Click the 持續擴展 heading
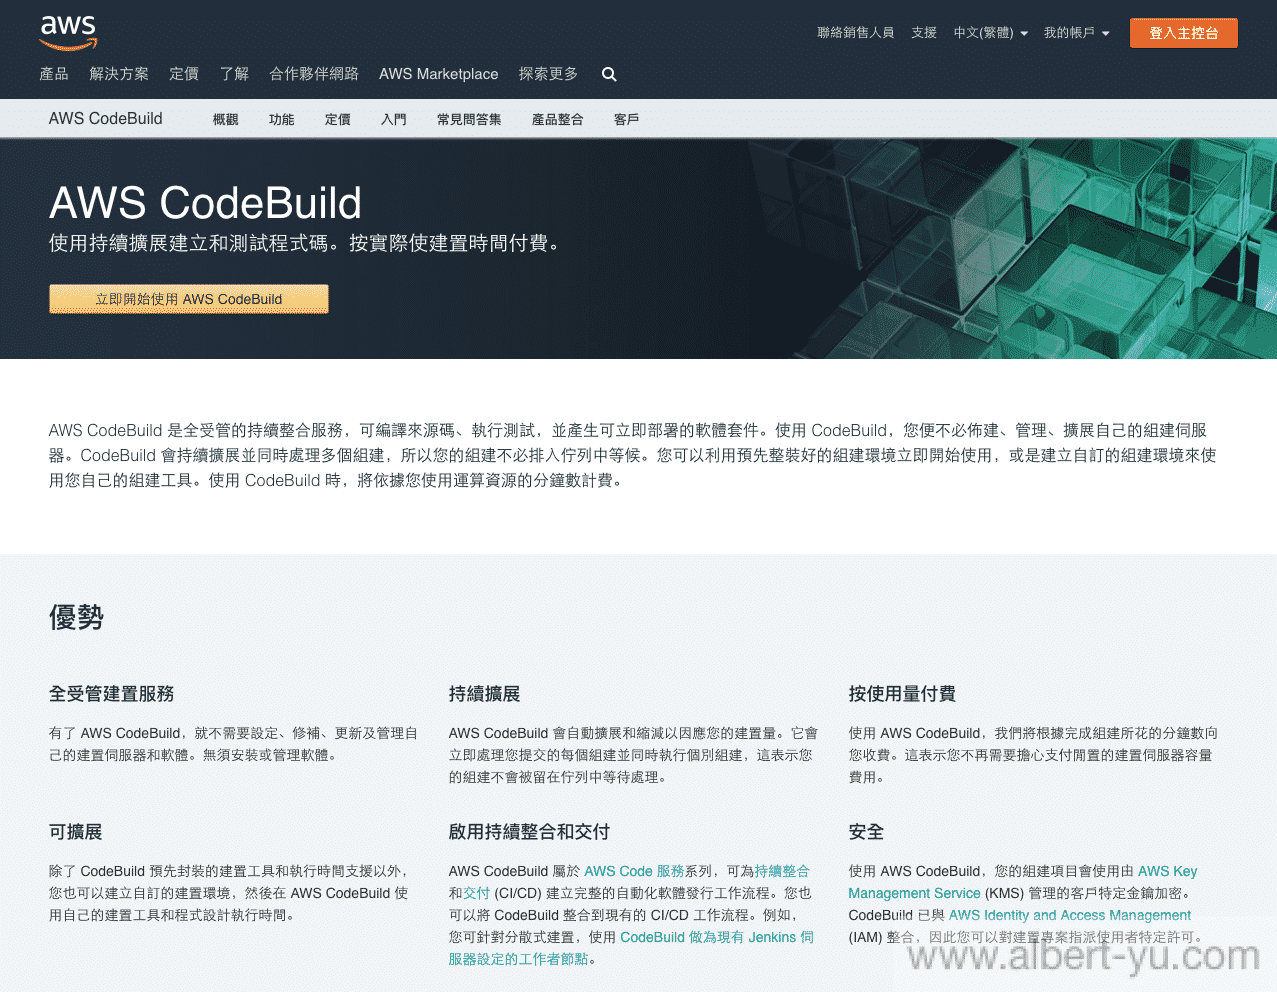This screenshot has width=1277, height=992. point(484,694)
